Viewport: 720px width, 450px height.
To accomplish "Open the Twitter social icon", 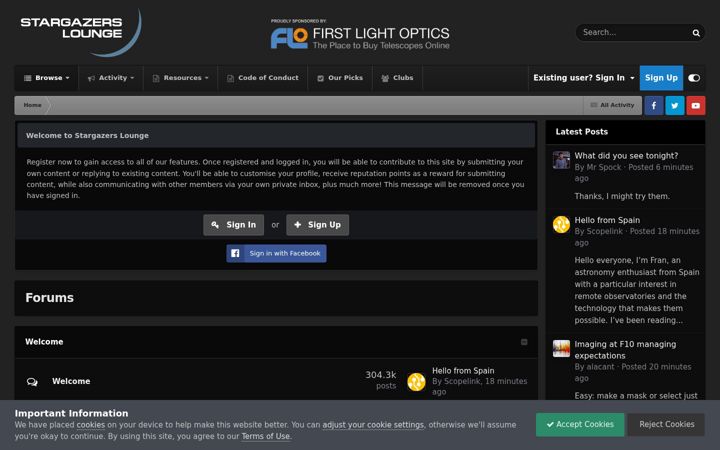I will pyautogui.click(x=675, y=106).
